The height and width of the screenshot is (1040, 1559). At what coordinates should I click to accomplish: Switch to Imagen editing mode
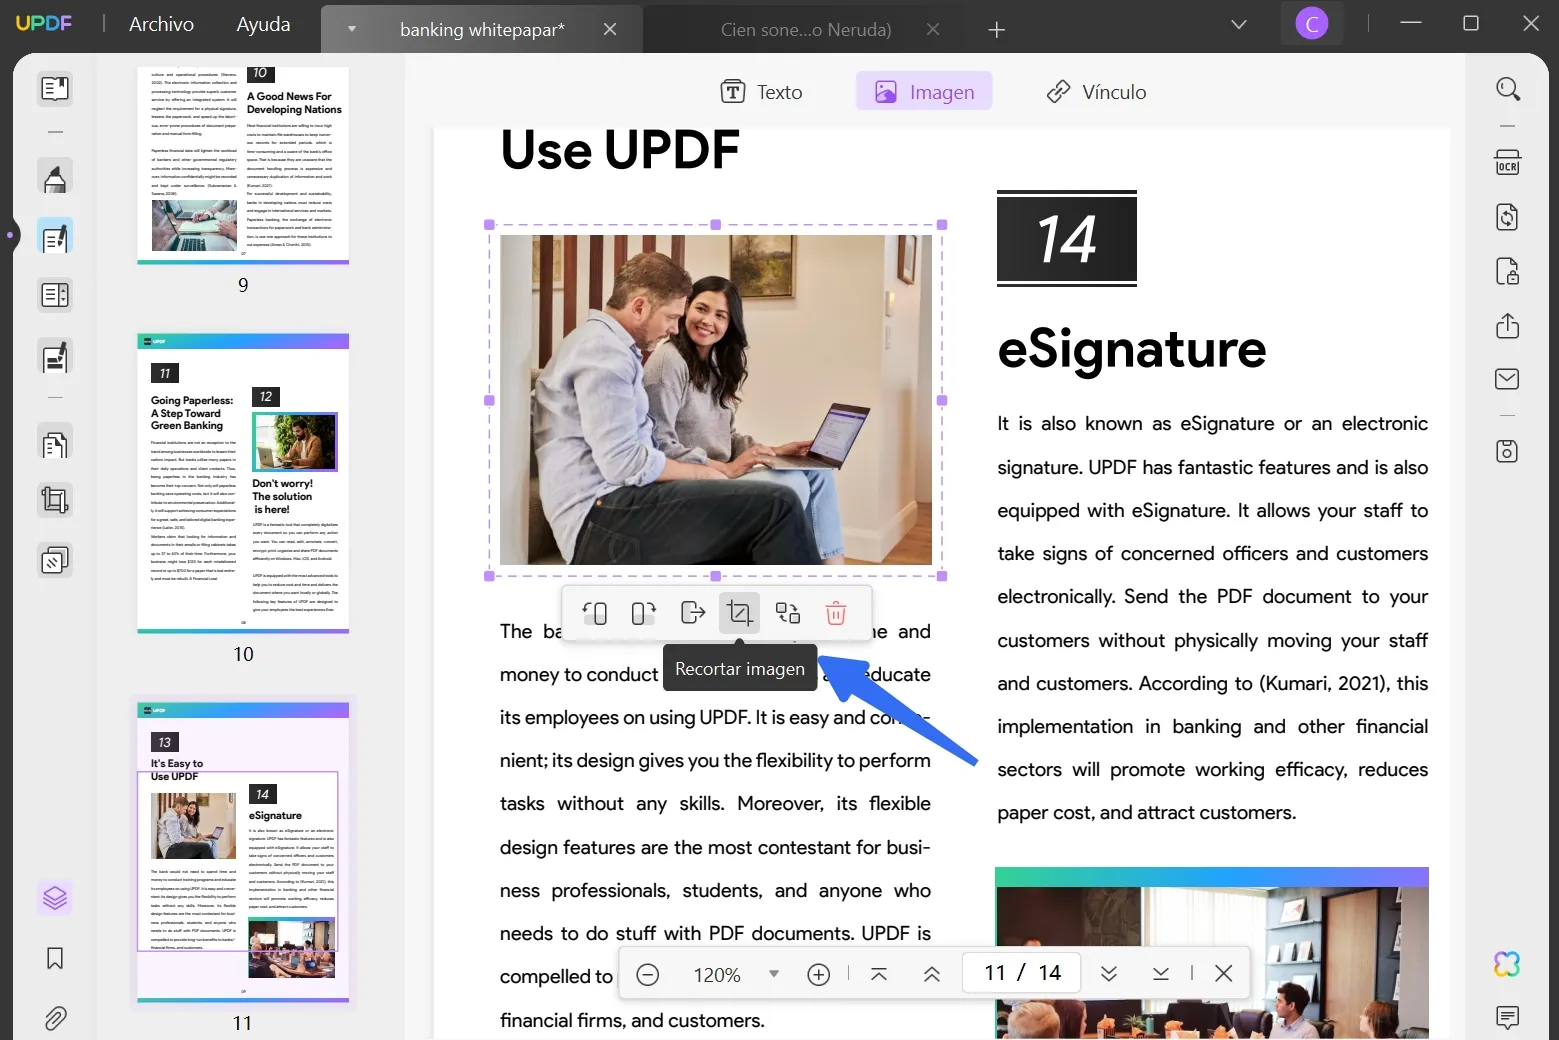click(x=924, y=92)
